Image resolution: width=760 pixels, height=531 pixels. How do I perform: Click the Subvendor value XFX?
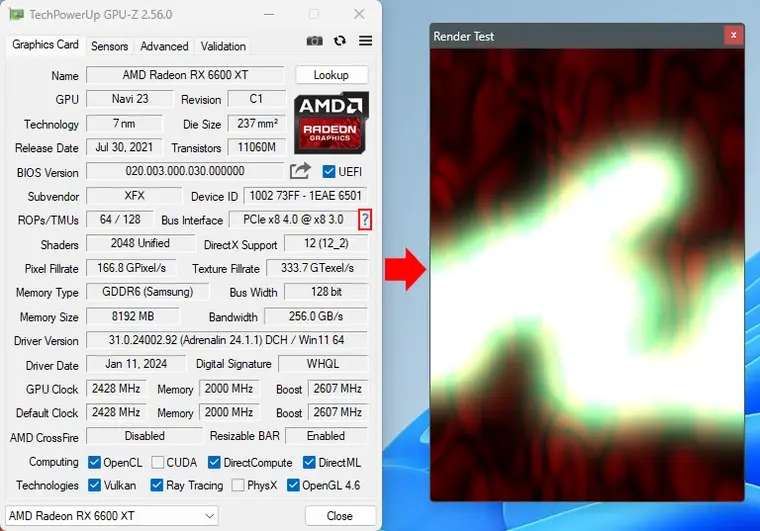[134, 196]
